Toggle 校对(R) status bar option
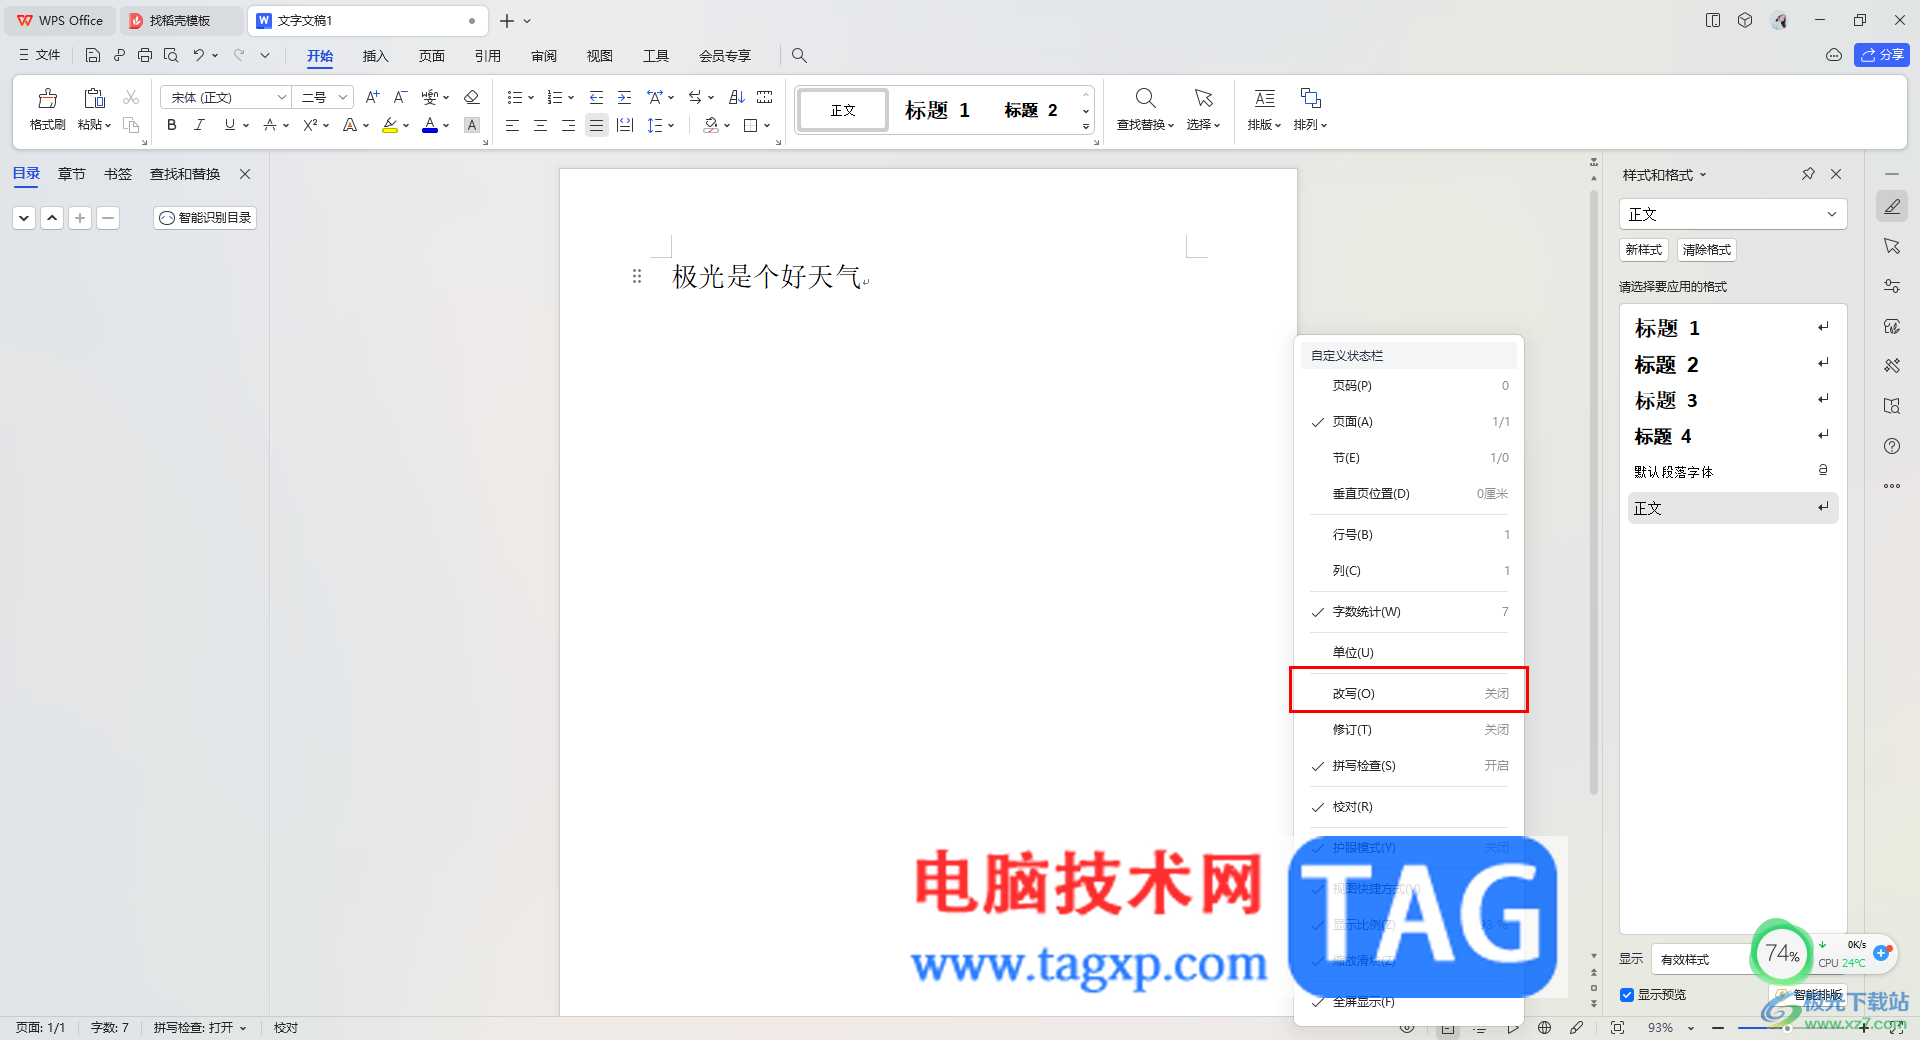1920x1040 pixels. pyautogui.click(x=1409, y=807)
